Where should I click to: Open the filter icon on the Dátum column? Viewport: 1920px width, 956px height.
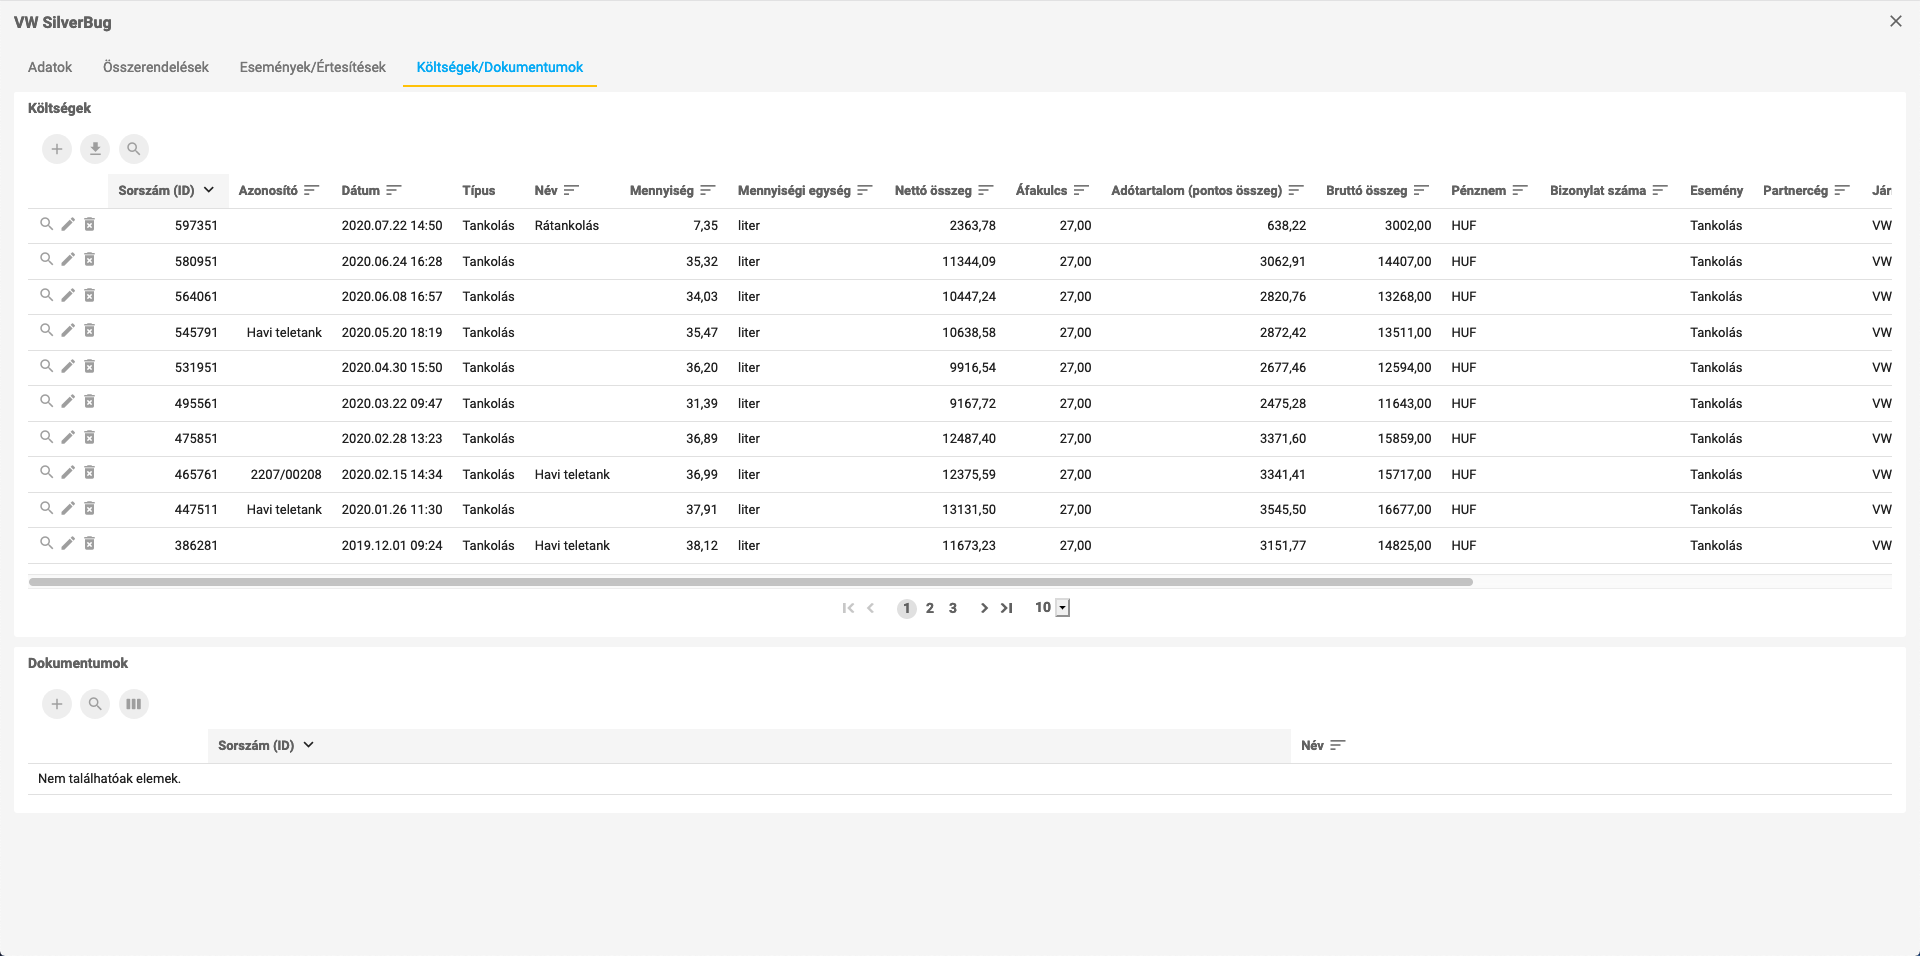pos(394,190)
